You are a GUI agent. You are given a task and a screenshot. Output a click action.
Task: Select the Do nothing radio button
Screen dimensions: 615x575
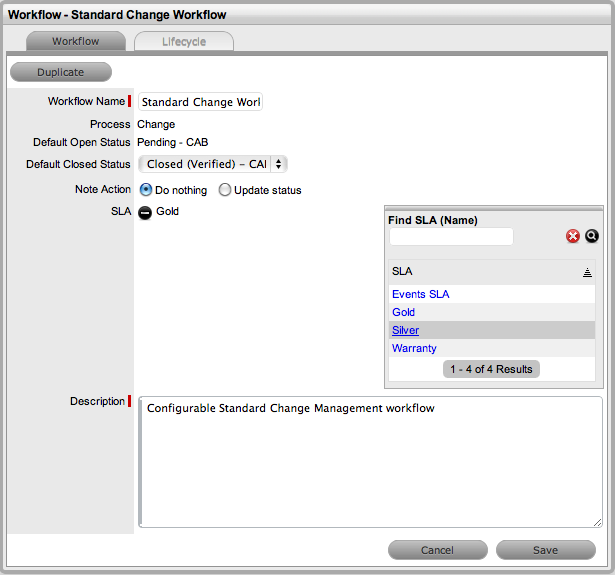tap(146, 190)
